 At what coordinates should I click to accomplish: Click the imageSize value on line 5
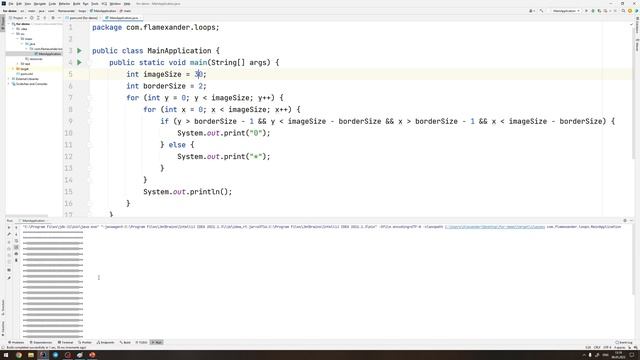(x=198, y=74)
